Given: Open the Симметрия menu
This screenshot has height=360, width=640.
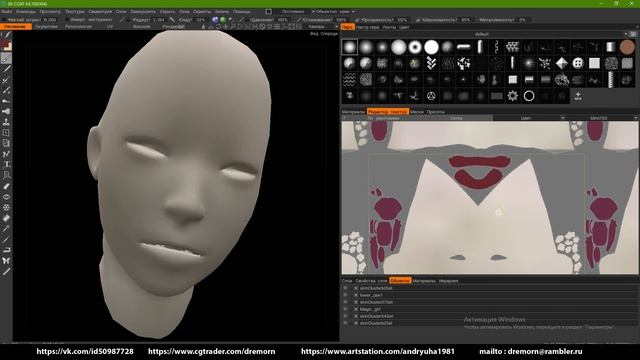Looking at the screenshot, I should [100, 11].
